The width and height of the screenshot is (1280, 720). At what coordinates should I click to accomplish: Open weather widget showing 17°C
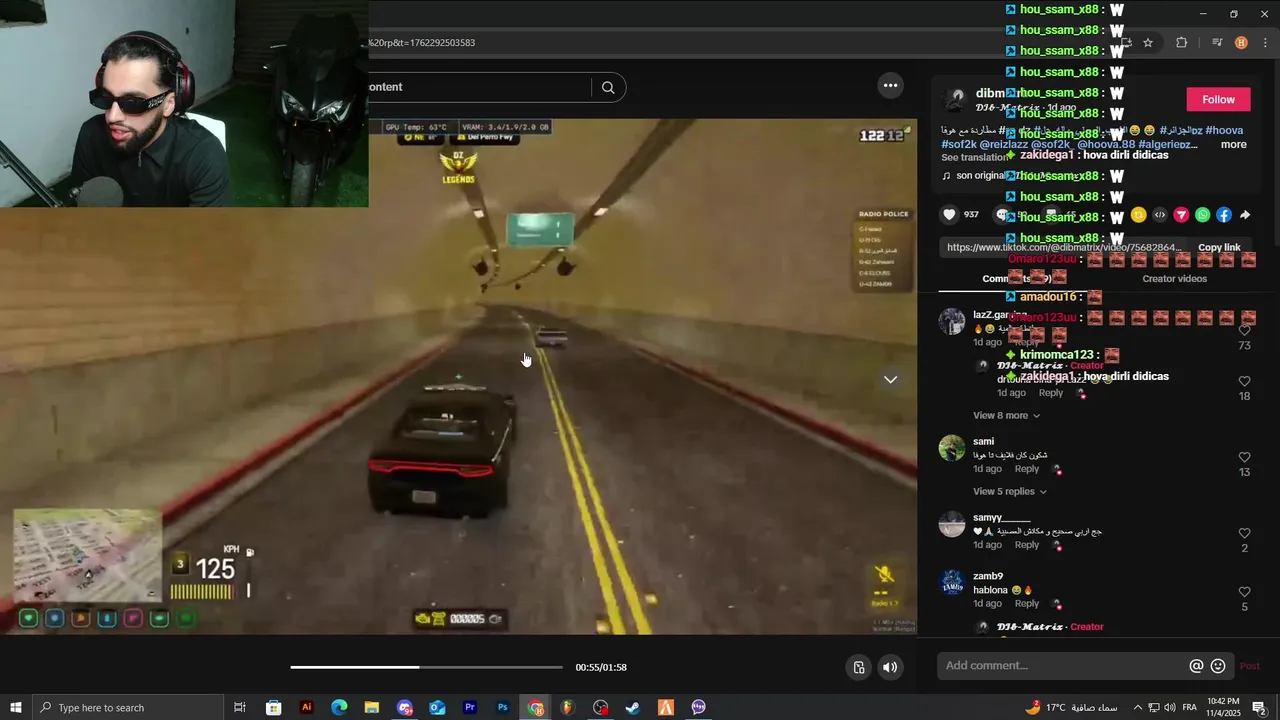click(x=1071, y=708)
